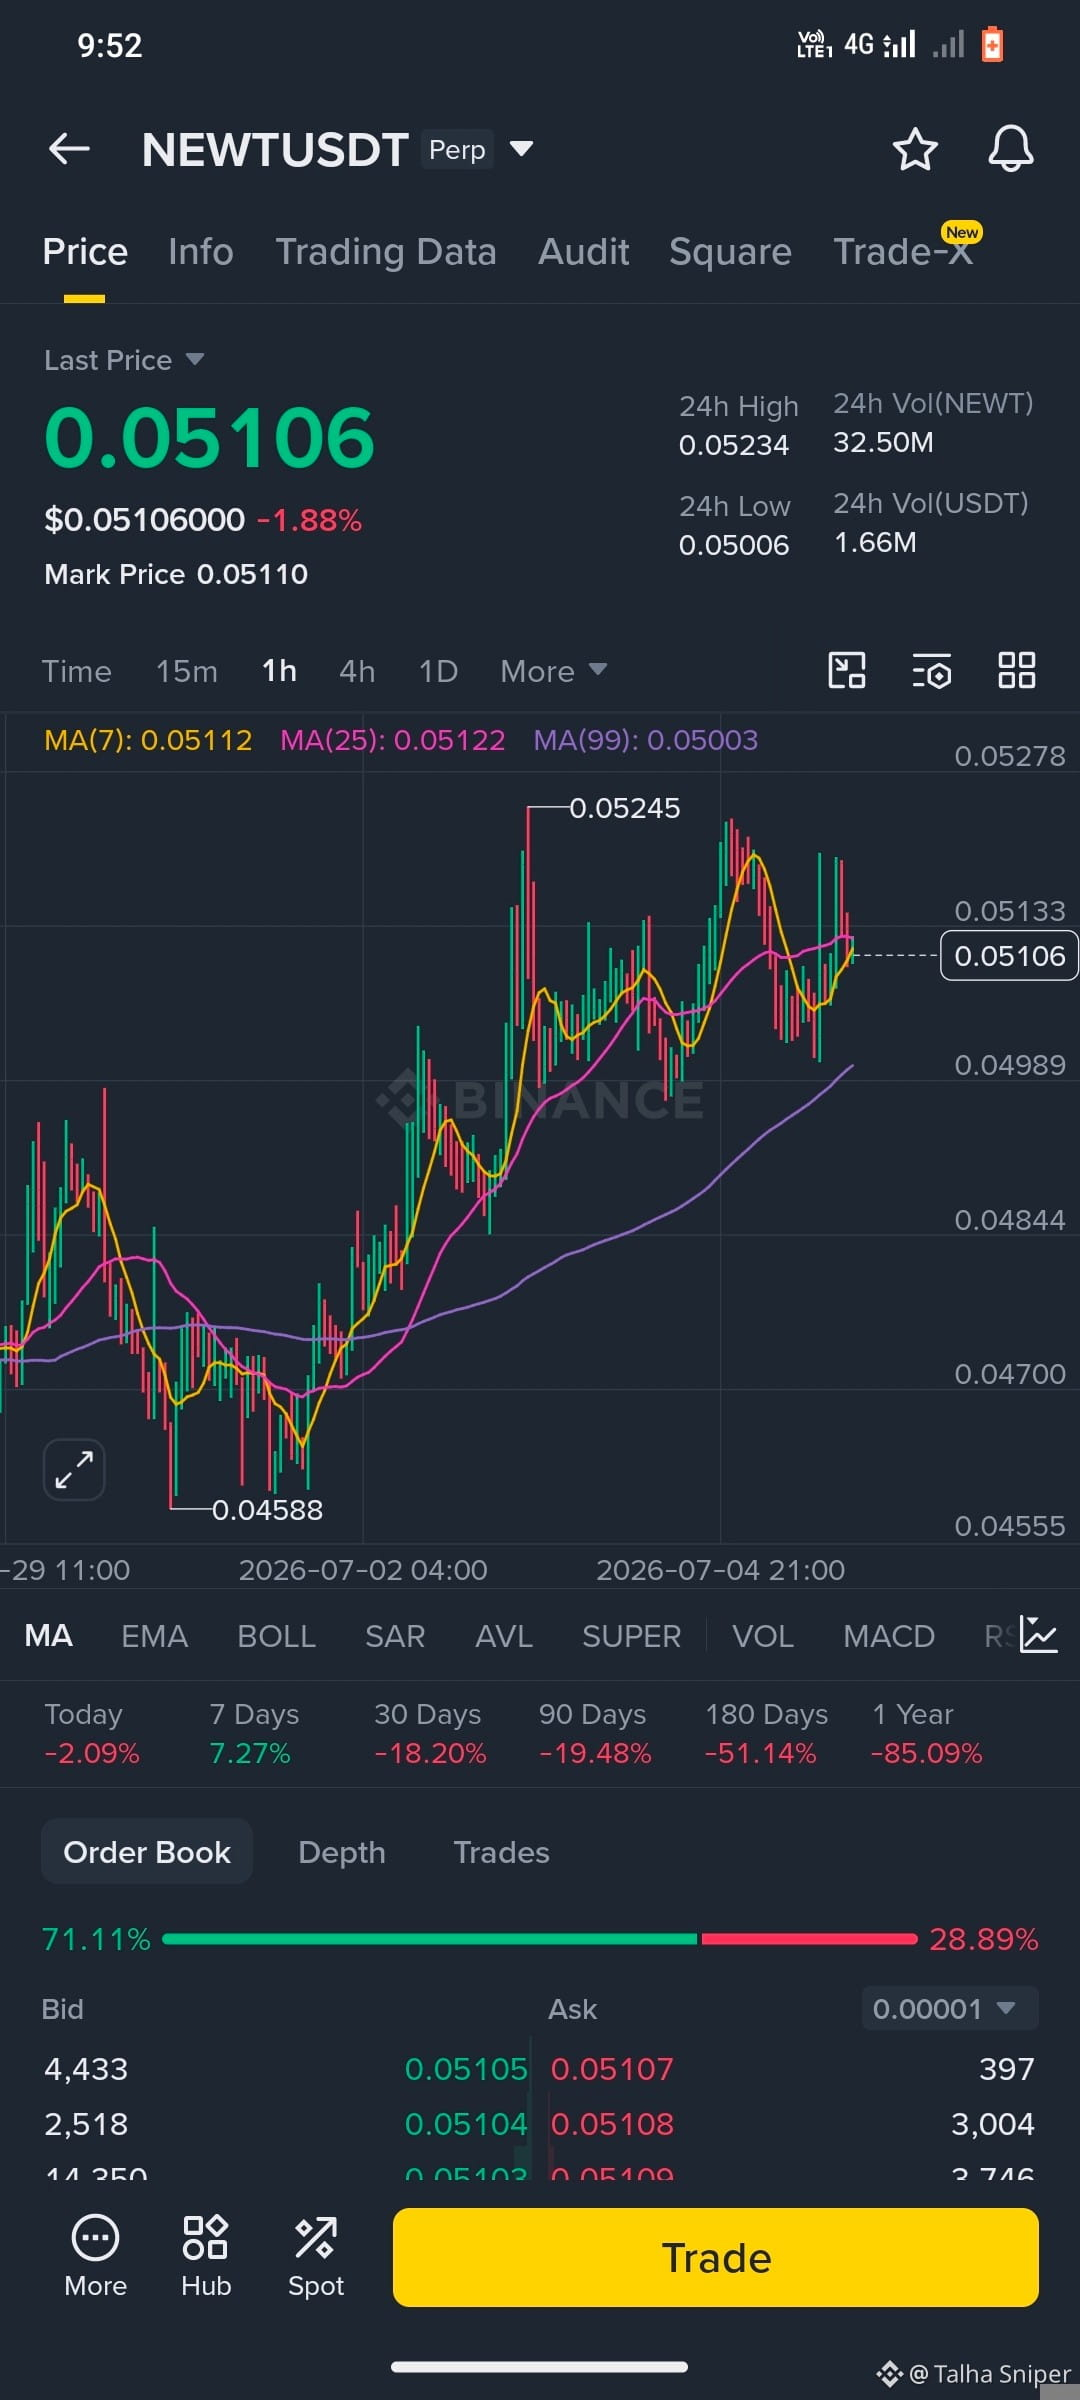Image resolution: width=1080 pixels, height=2400 pixels.
Task: Select 1h chart interval
Action: [x=279, y=671]
